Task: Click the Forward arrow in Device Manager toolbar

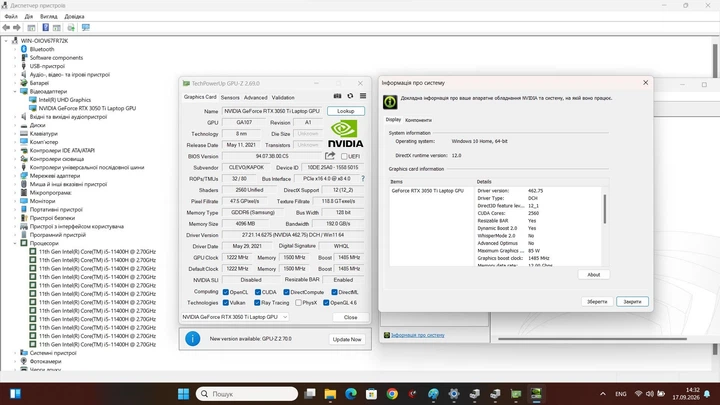Action: (x=17, y=28)
